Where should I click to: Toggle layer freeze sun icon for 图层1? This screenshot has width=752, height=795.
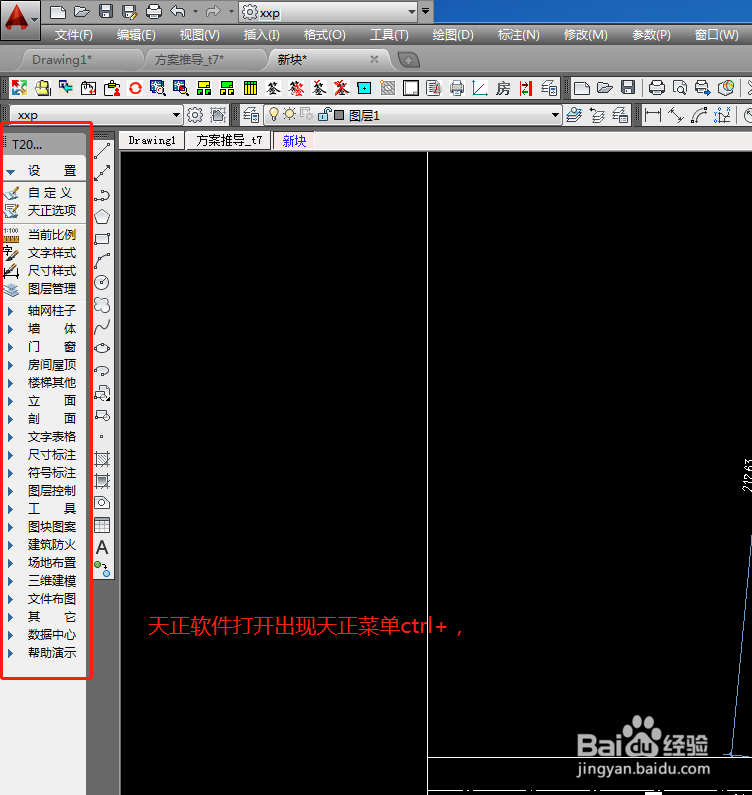tap(290, 115)
